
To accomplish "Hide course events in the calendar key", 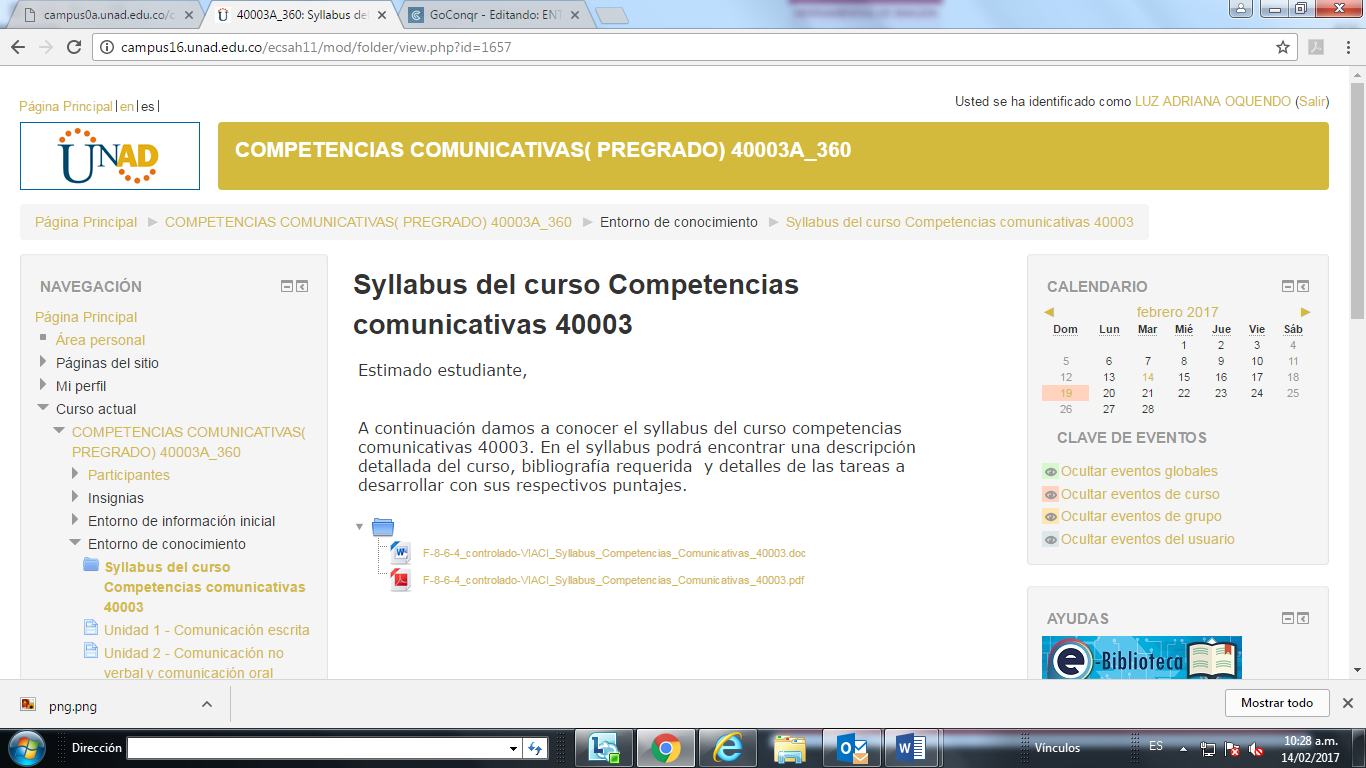I will coord(1139,494).
